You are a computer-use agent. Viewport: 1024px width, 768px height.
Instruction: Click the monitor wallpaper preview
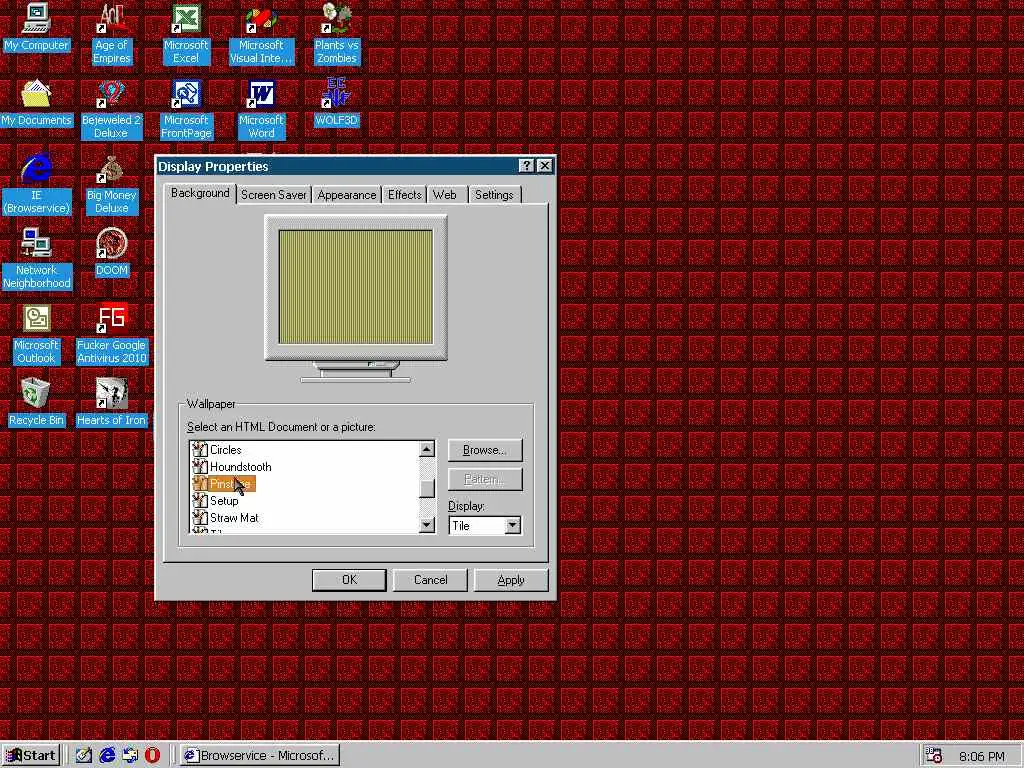click(x=355, y=287)
